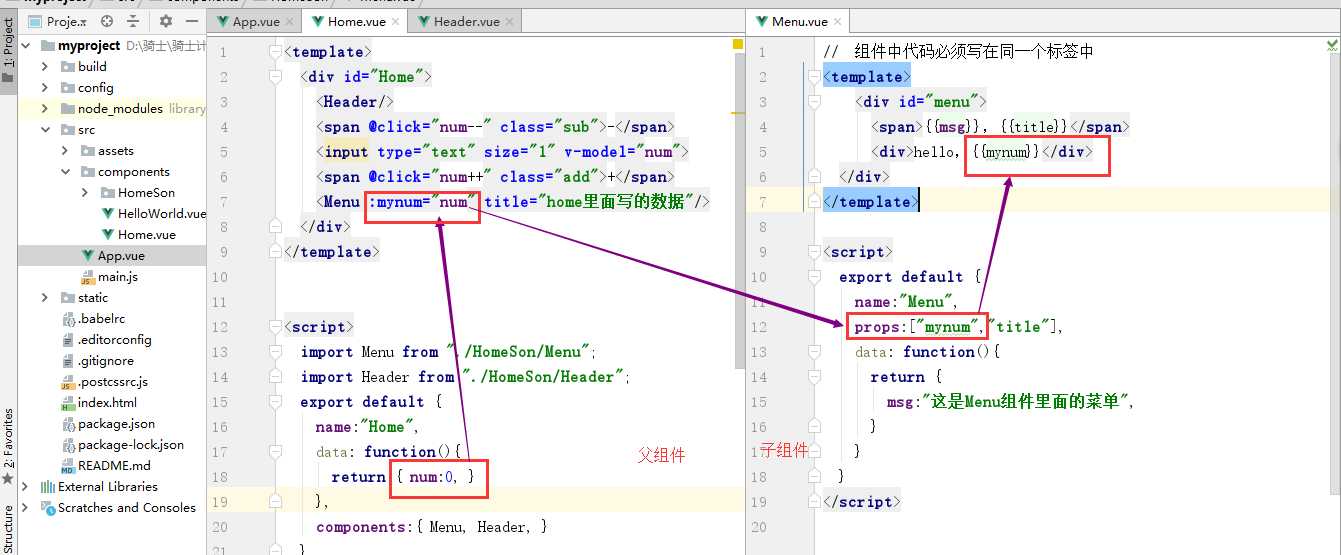Image resolution: width=1341 pixels, height=555 pixels.
Task: Select the Menu.vue tab in the right pane
Action: coord(797,21)
